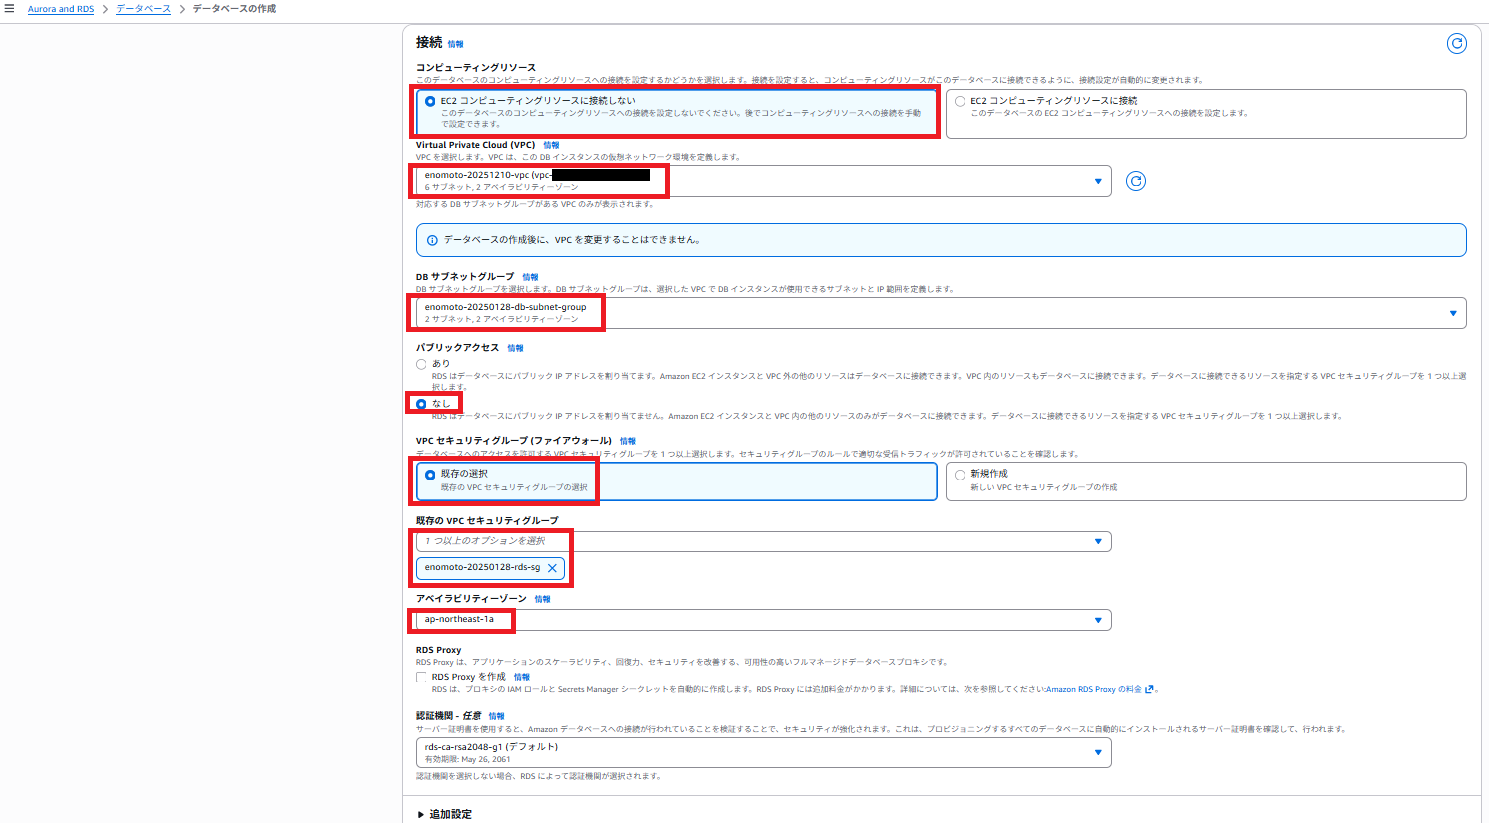
Task: Go to 'Aurora and RDS' breadcrumb
Action: pyautogui.click(x=61, y=9)
